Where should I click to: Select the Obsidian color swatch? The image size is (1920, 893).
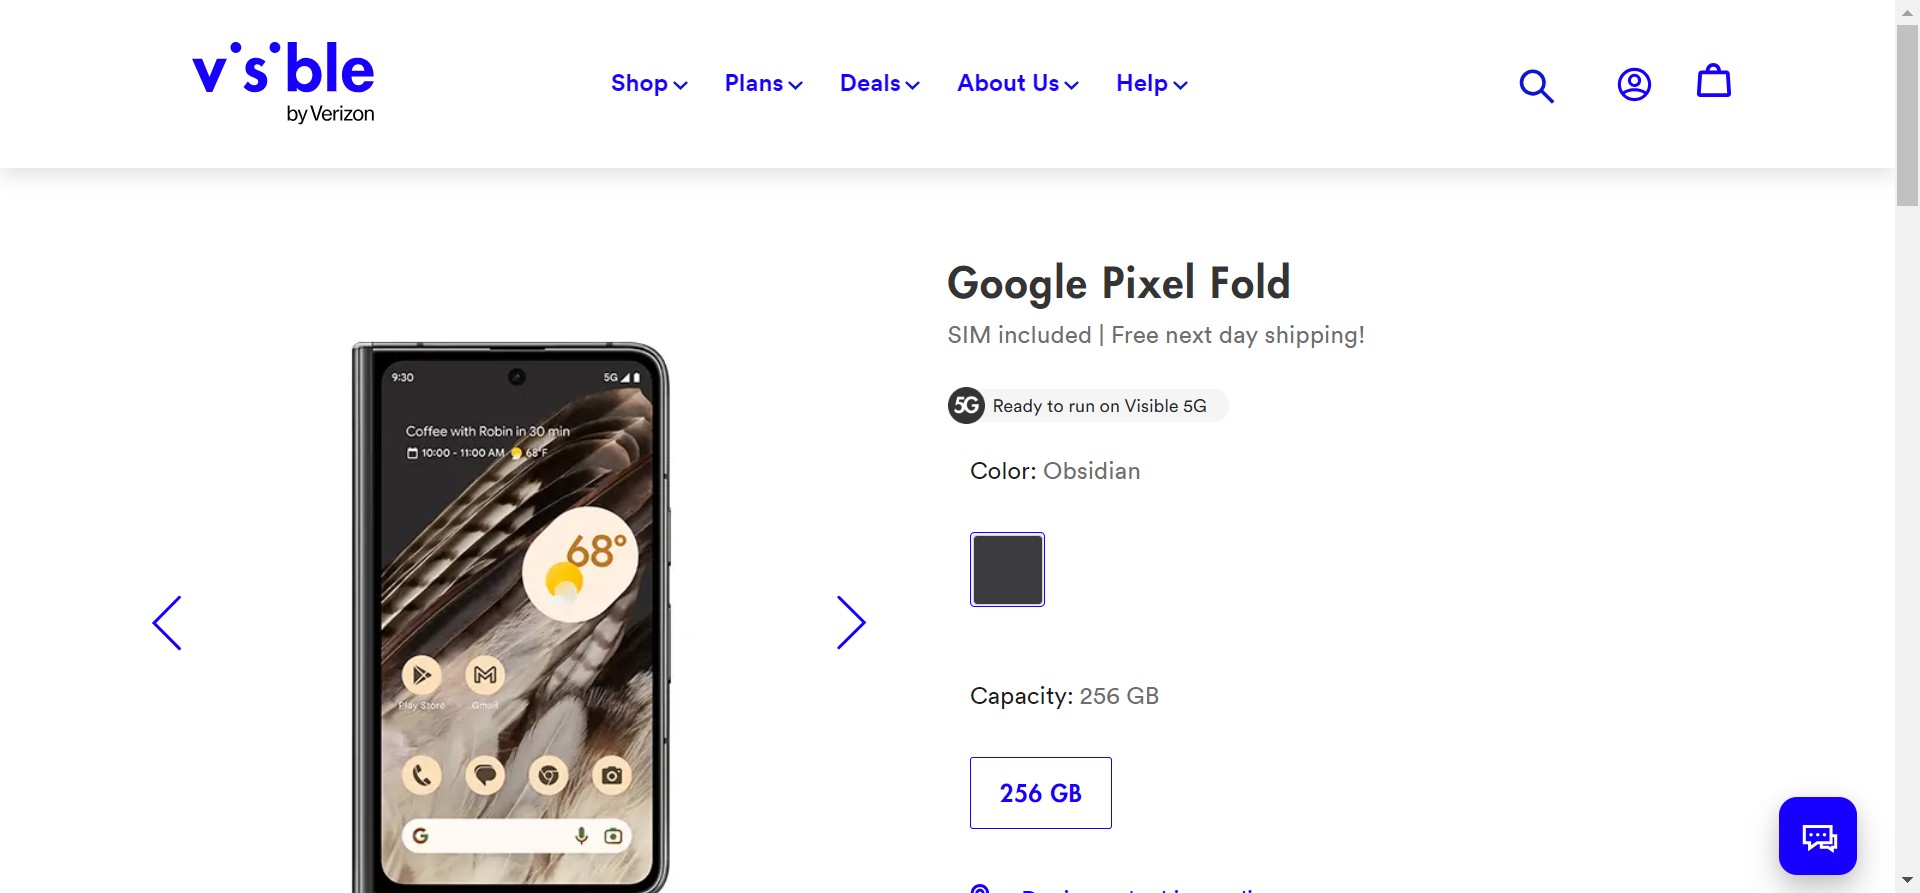tap(1007, 569)
